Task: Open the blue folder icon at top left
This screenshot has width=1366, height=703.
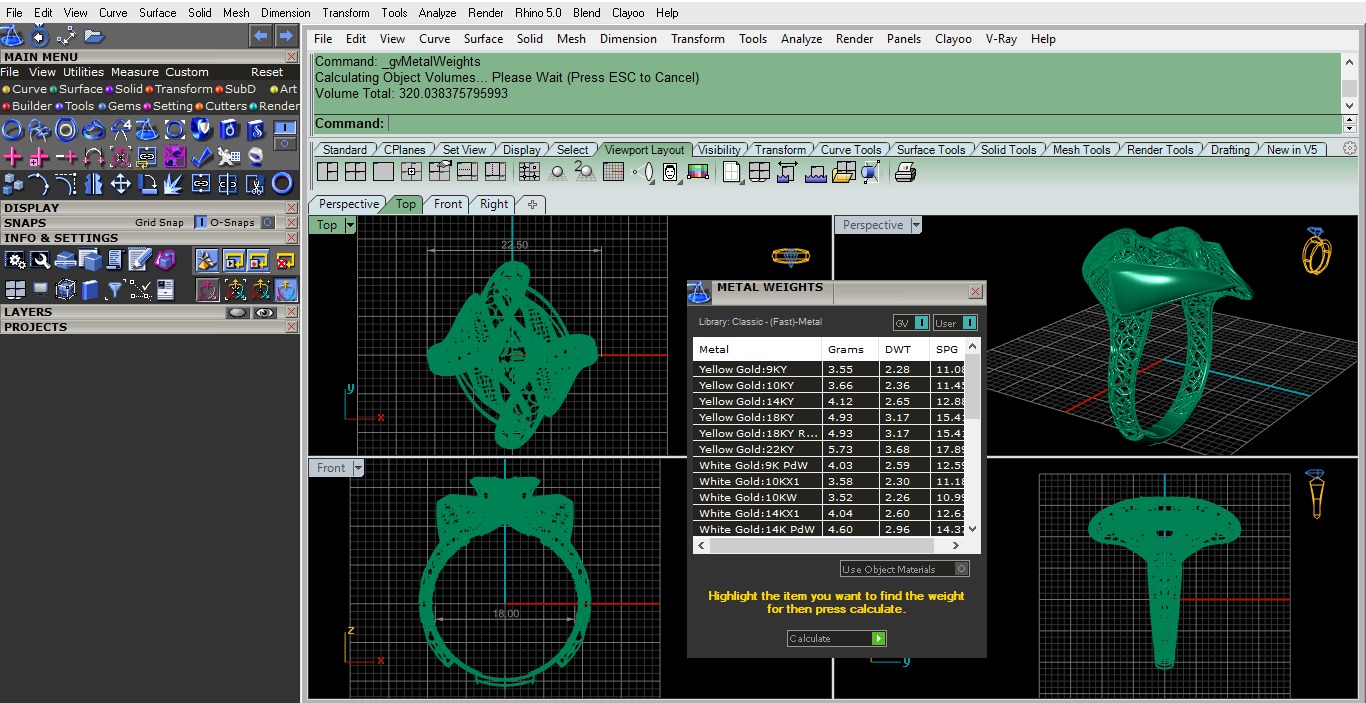Action: point(94,36)
